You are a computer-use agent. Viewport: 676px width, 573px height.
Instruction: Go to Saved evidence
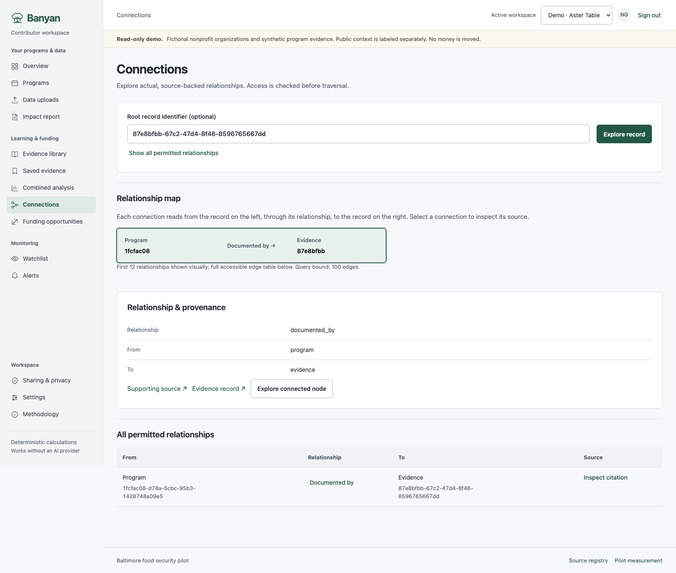coord(51,171)
